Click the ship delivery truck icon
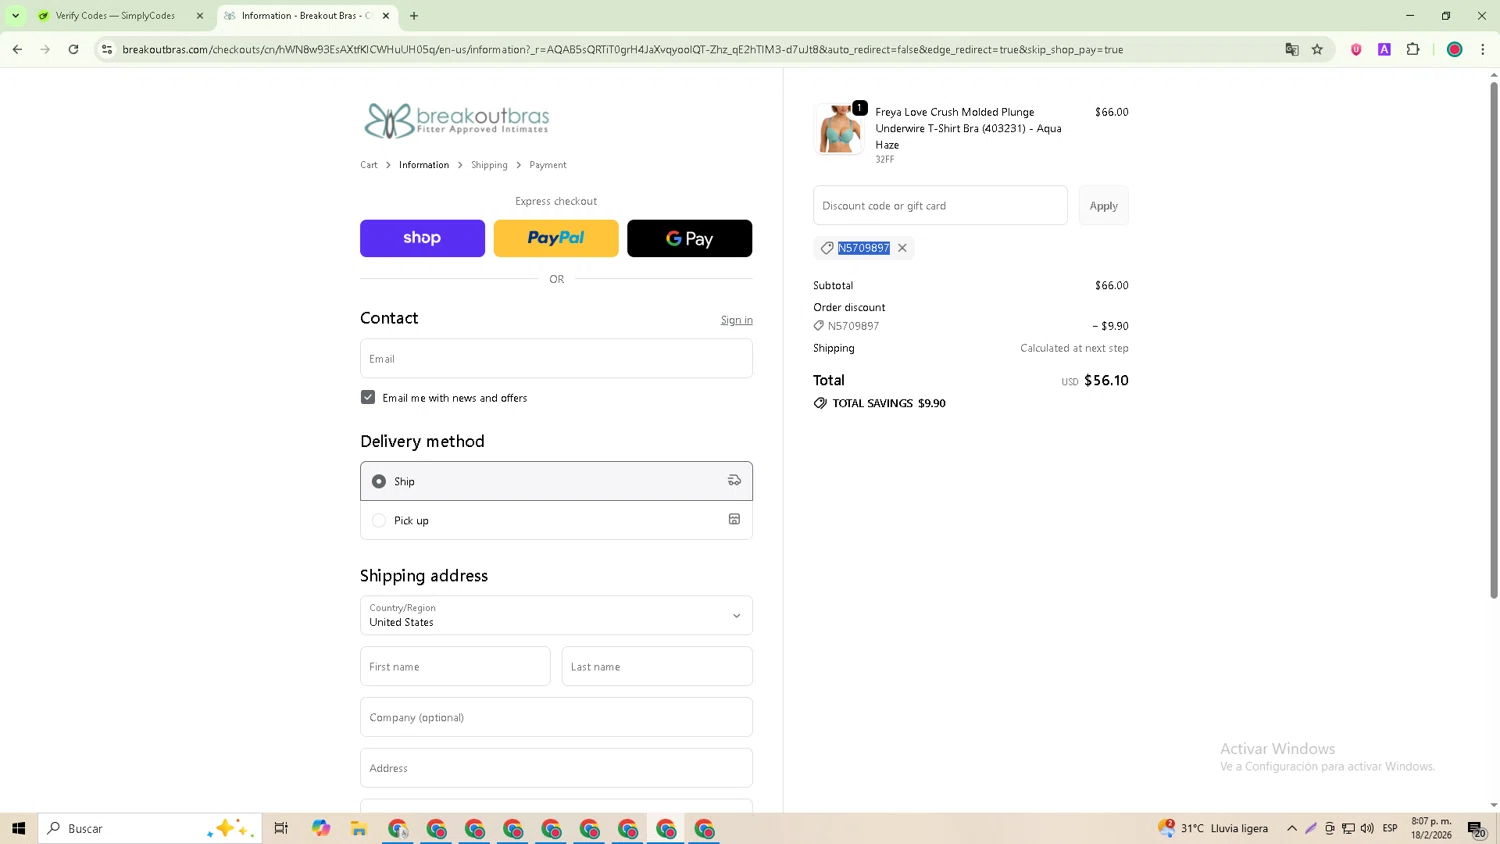Viewport: 1500px width, 844px height. pos(734,481)
